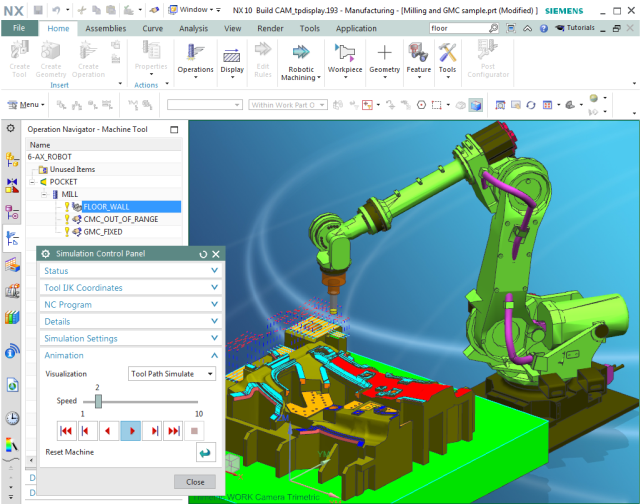Open the clock History sidebar icon

pos(12,418)
